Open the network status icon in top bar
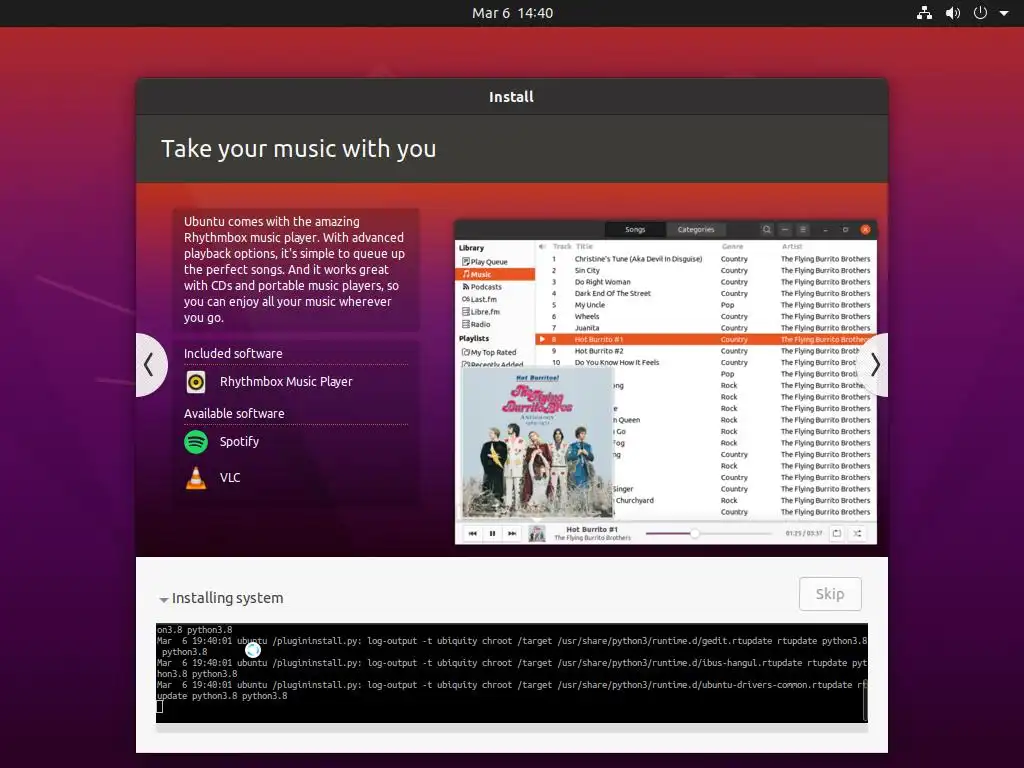 coord(924,13)
